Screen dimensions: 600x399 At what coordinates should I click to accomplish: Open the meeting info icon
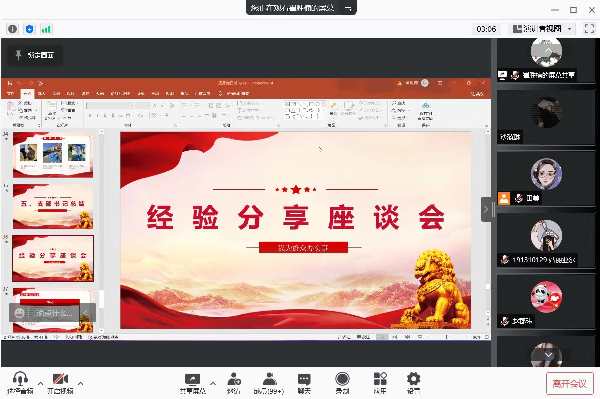pyautogui.click(x=13, y=29)
